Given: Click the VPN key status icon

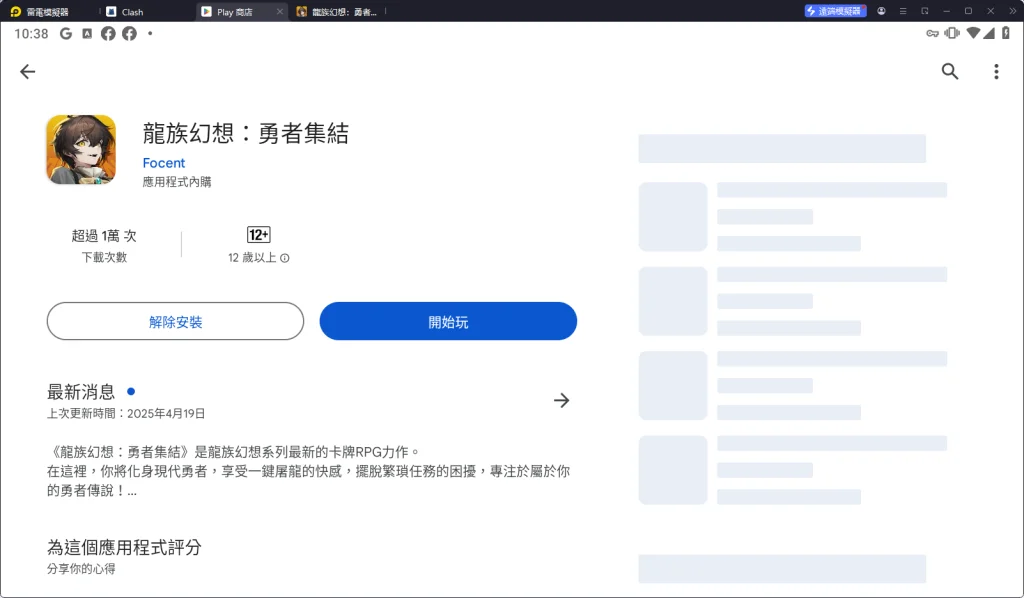Looking at the screenshot, I should click(933, 33).
